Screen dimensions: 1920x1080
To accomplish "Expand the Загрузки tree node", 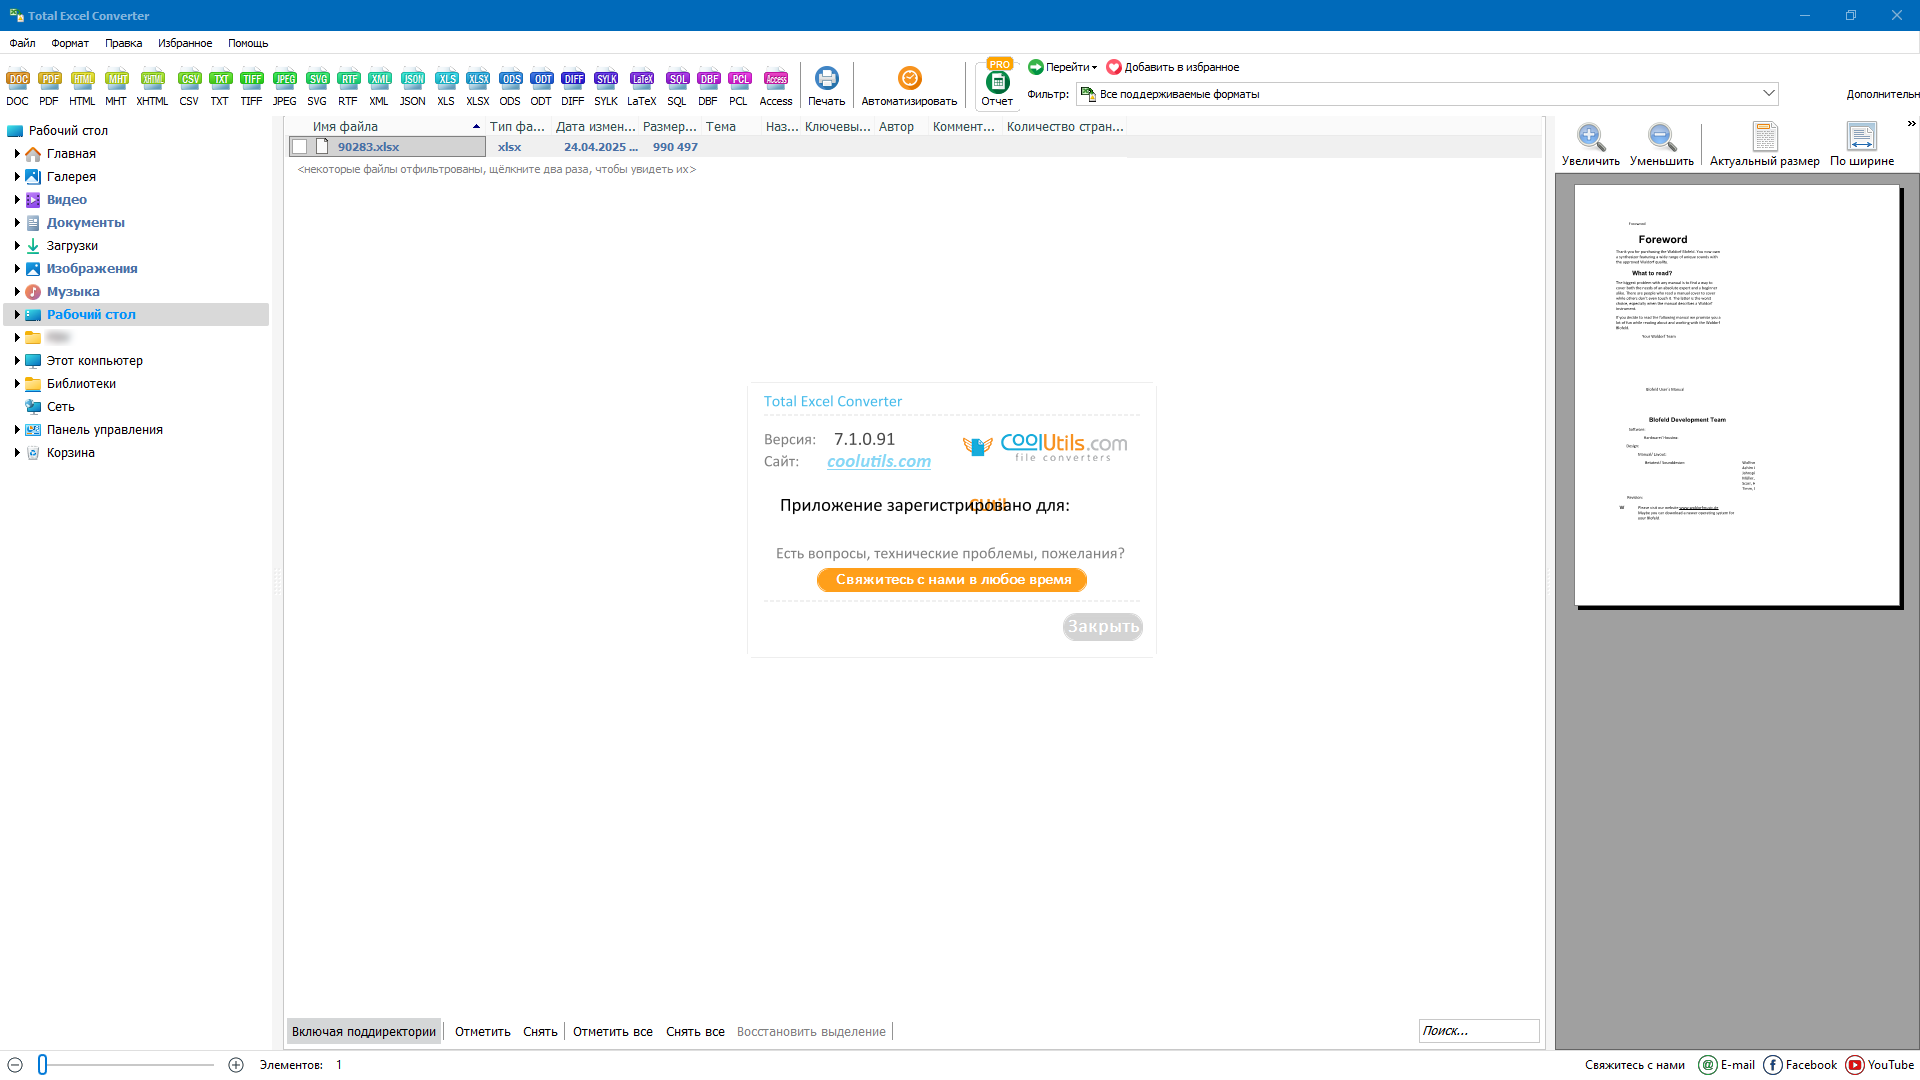I will pos(17,245).
